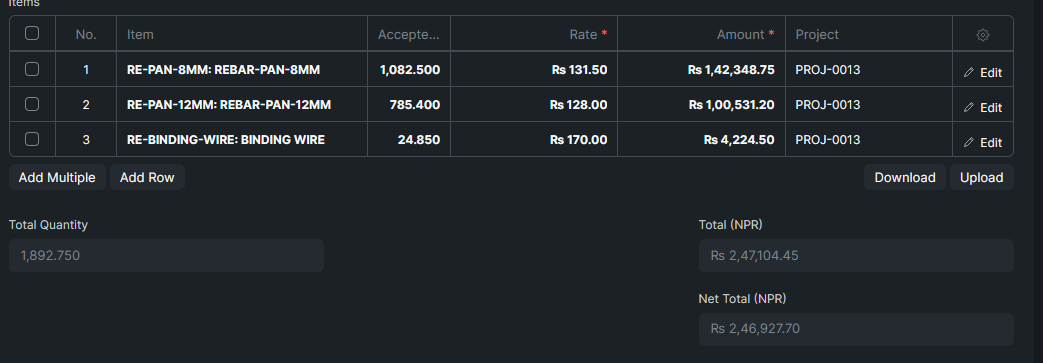Click Rs 131.50 rate cell
The image size is (1043, 363).
(x=534, y=69)
